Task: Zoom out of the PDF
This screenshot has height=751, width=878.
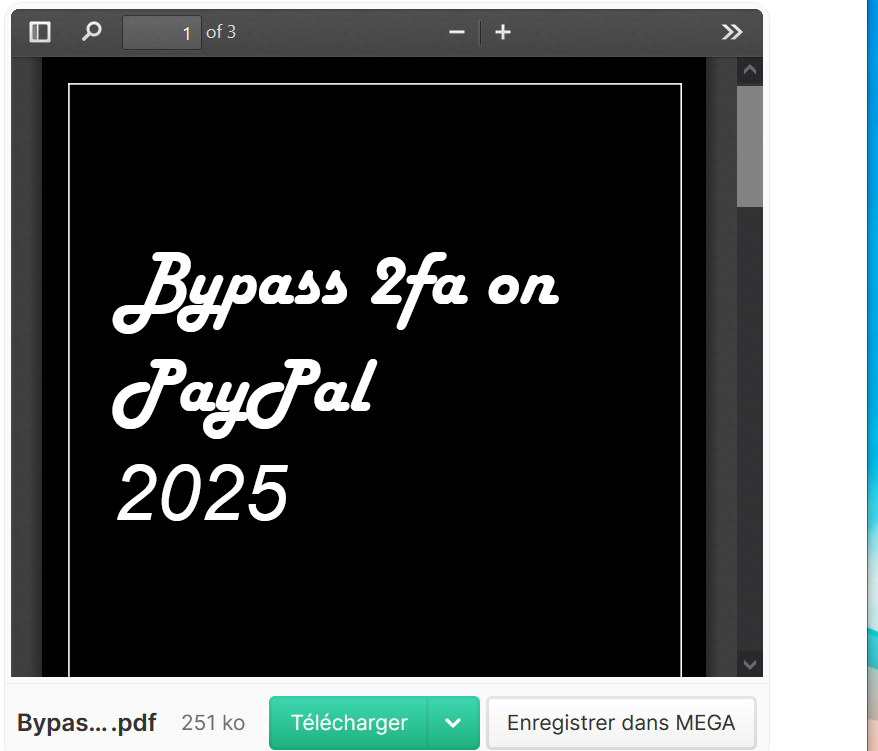Action: pyautogui.click(x=456, y=31)
